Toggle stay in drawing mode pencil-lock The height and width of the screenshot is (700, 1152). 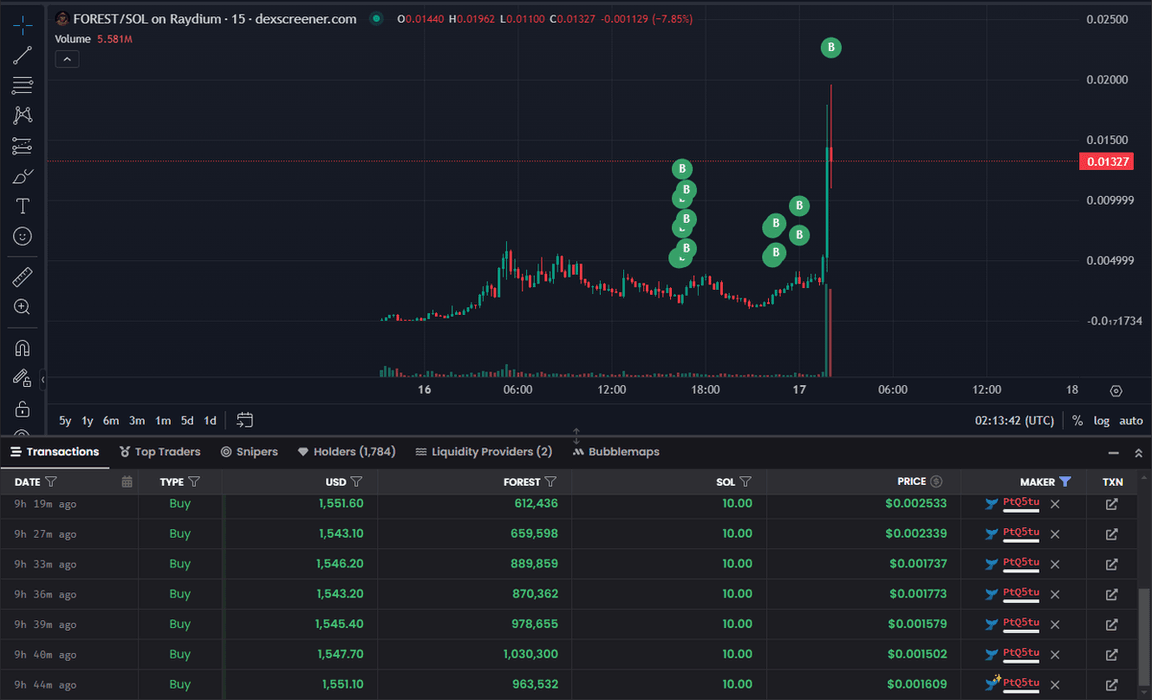22,378
